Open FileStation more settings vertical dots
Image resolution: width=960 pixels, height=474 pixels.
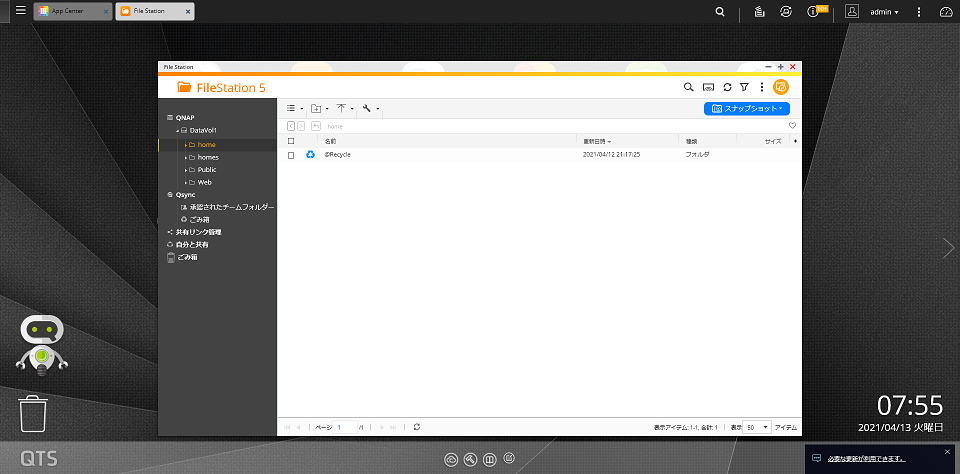(x=762, y=88)
